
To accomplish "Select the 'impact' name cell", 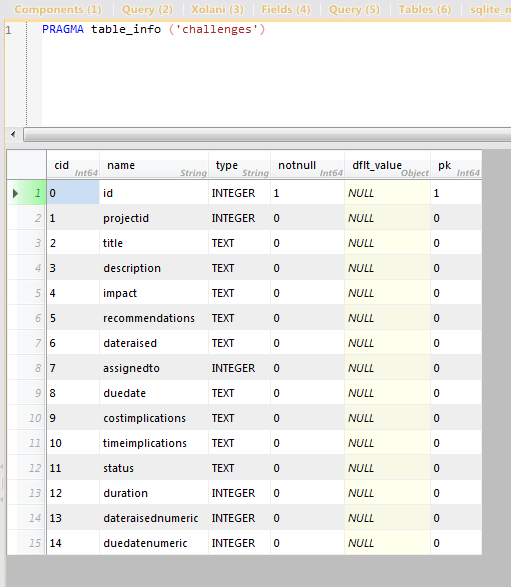I will coord(154,293).
